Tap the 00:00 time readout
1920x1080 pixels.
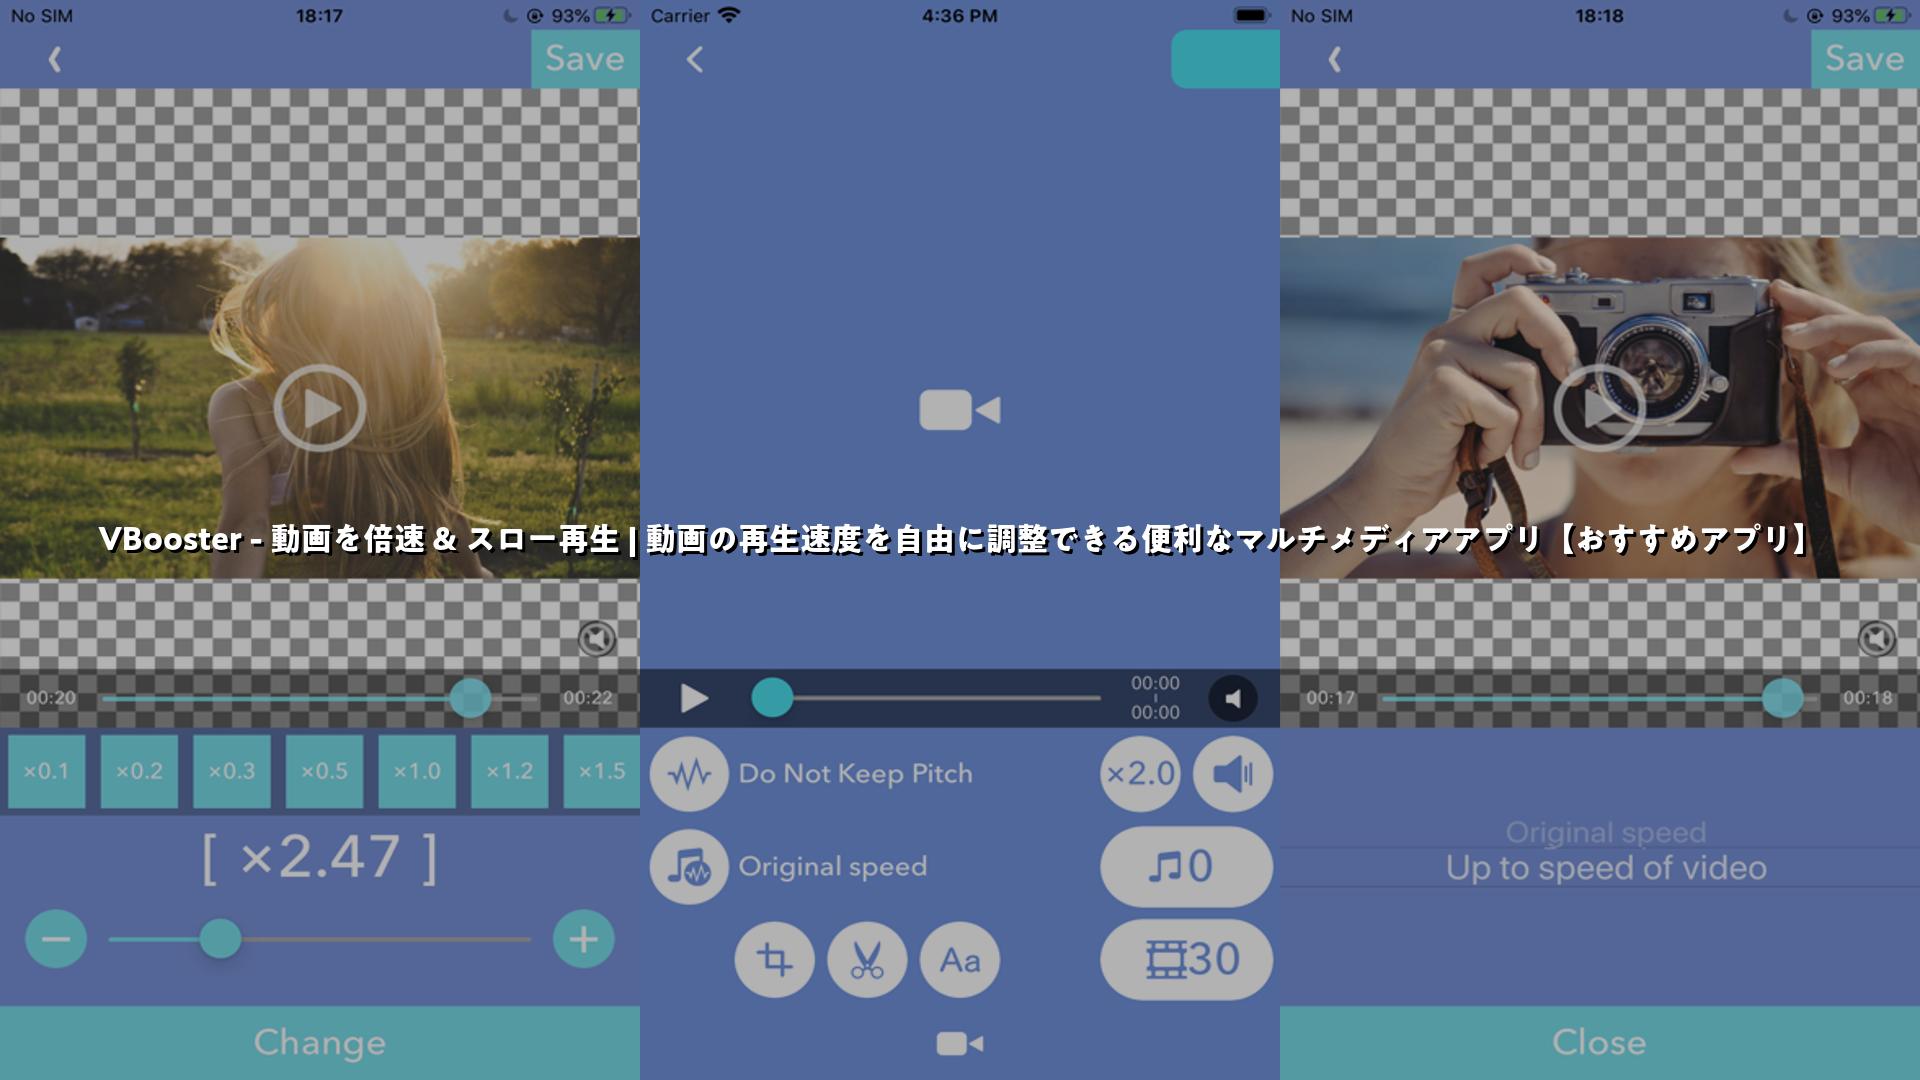pyautogui.click(x=1155, y=698)
